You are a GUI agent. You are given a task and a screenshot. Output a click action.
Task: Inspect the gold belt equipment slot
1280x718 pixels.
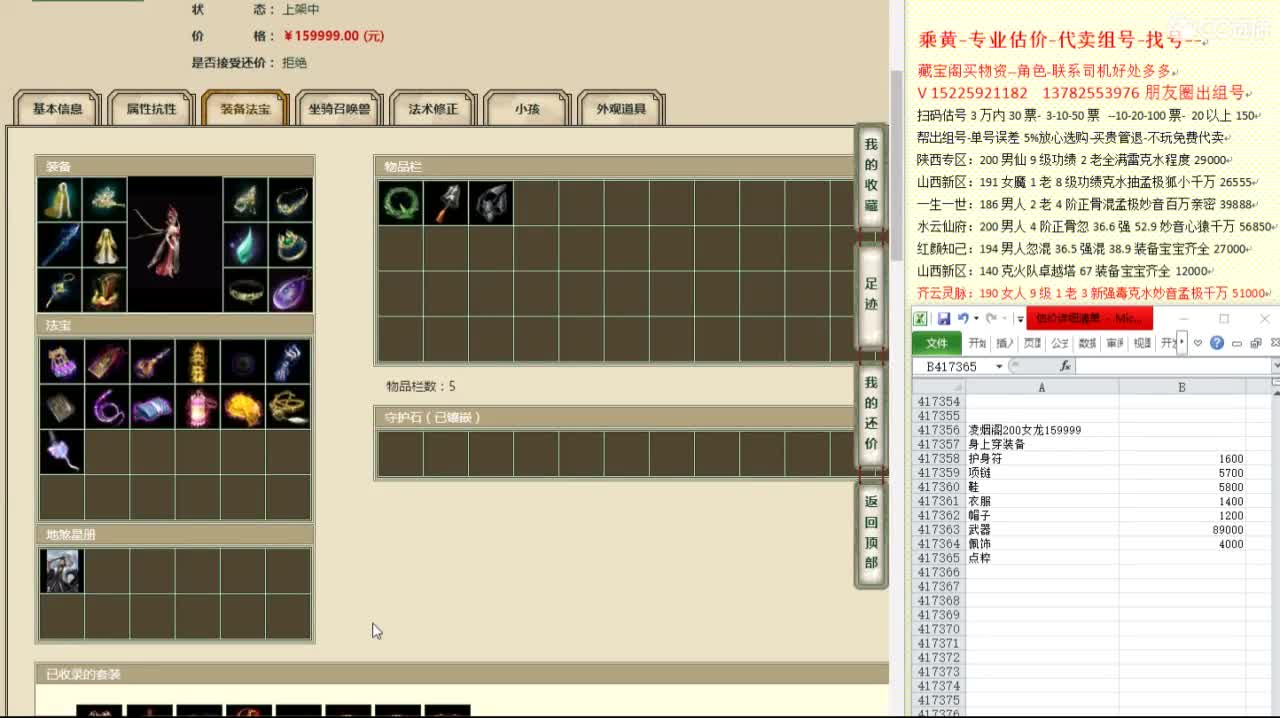click(245, 290)
